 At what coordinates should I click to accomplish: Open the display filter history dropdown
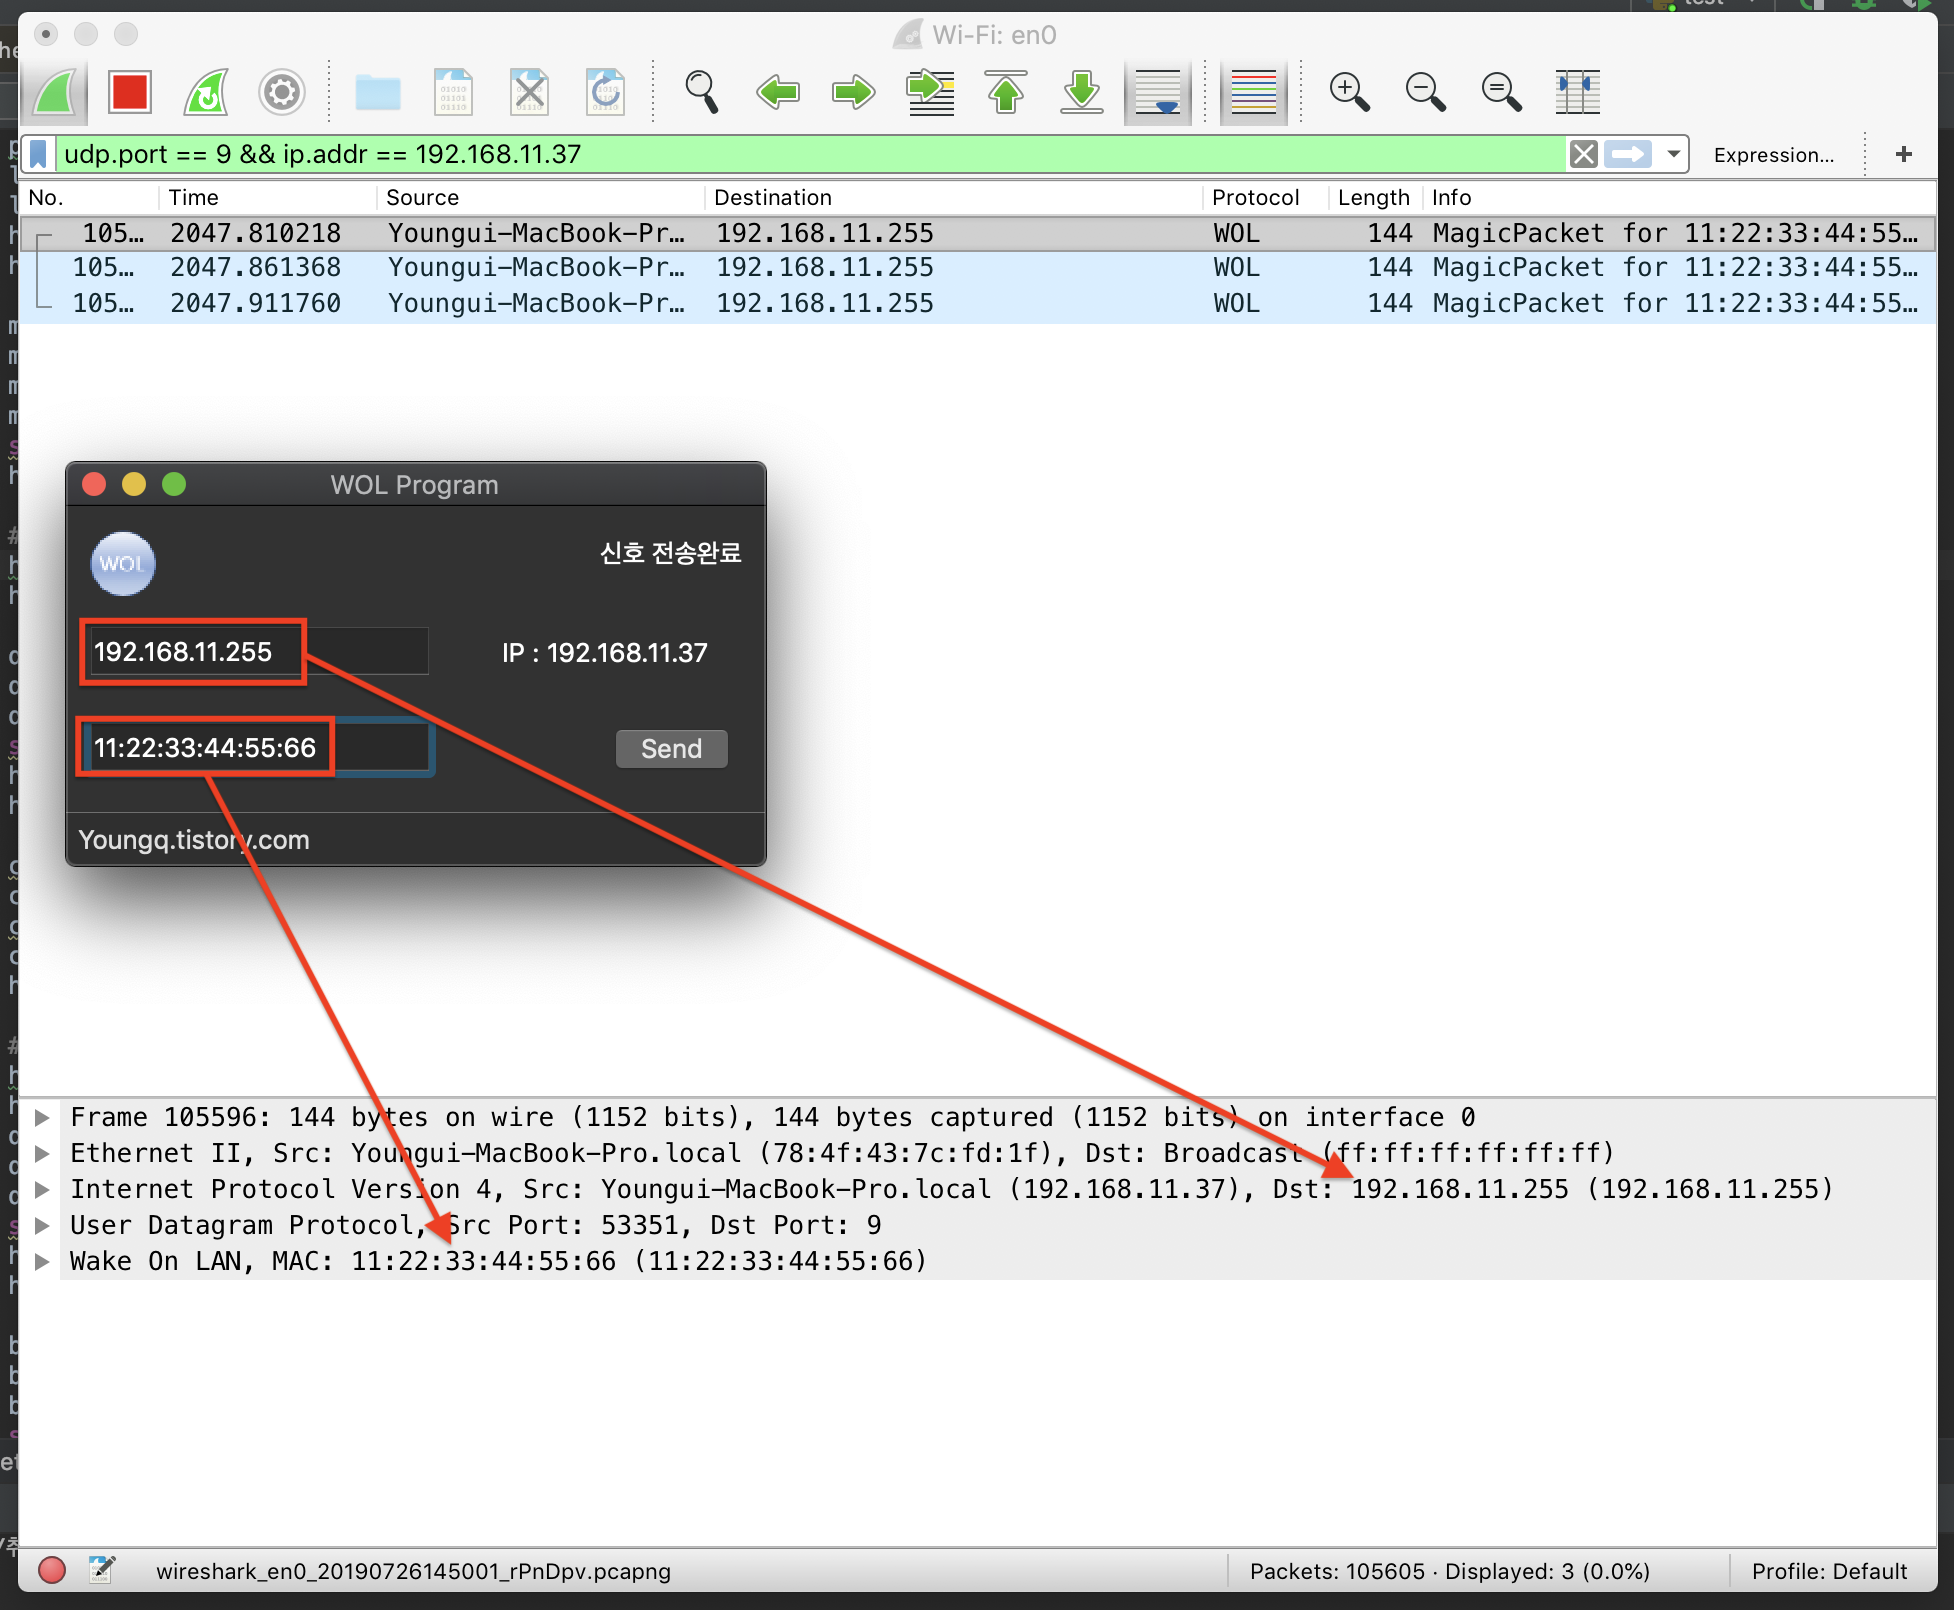point(1673,154)
